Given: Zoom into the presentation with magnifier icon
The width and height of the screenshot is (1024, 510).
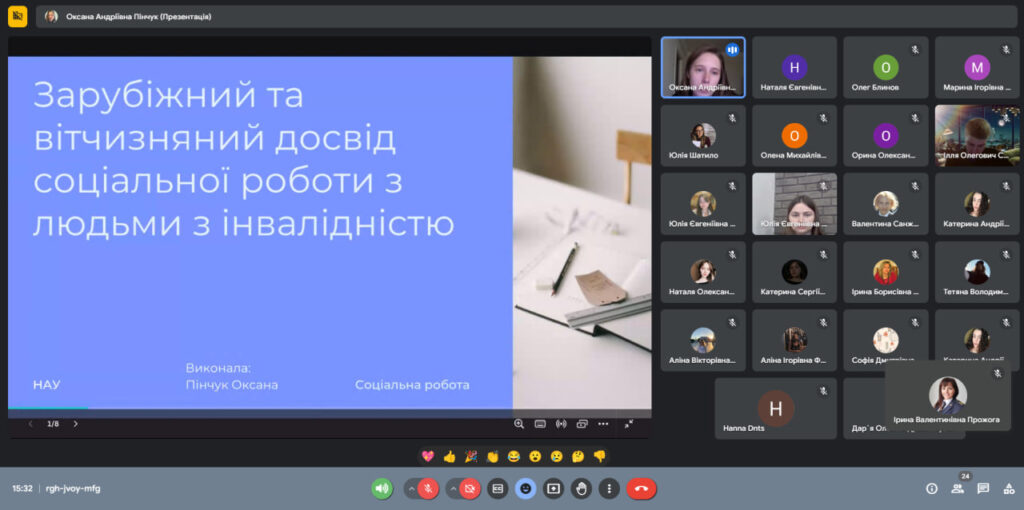Looking at the screenshot, I should click(519, 424).
